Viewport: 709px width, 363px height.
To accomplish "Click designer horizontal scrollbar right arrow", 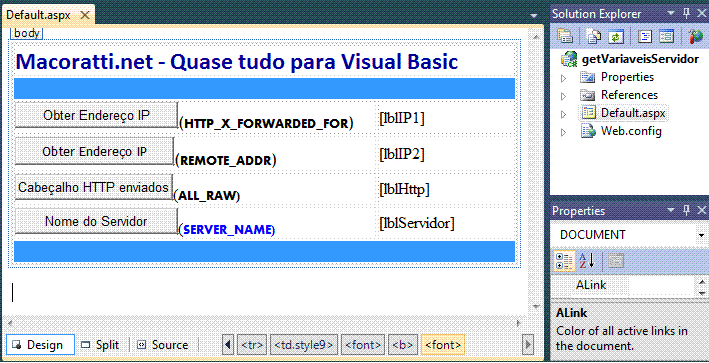I will 520,323.
